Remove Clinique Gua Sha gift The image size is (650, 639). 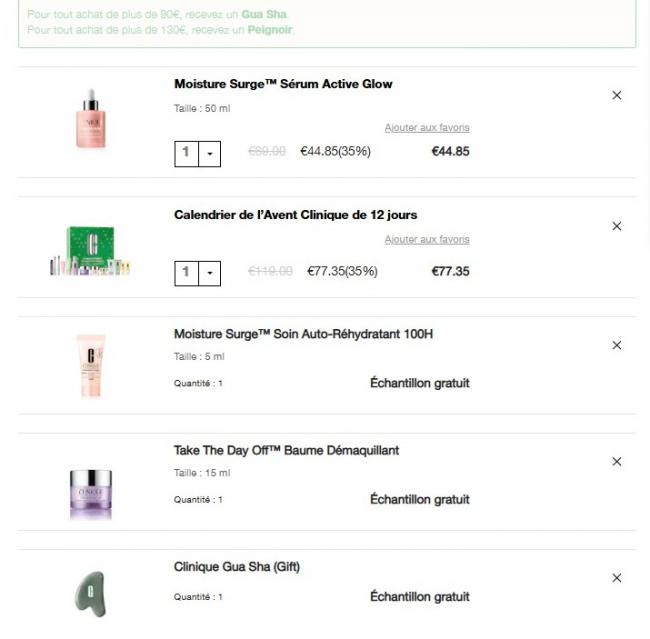pos(616,579)
